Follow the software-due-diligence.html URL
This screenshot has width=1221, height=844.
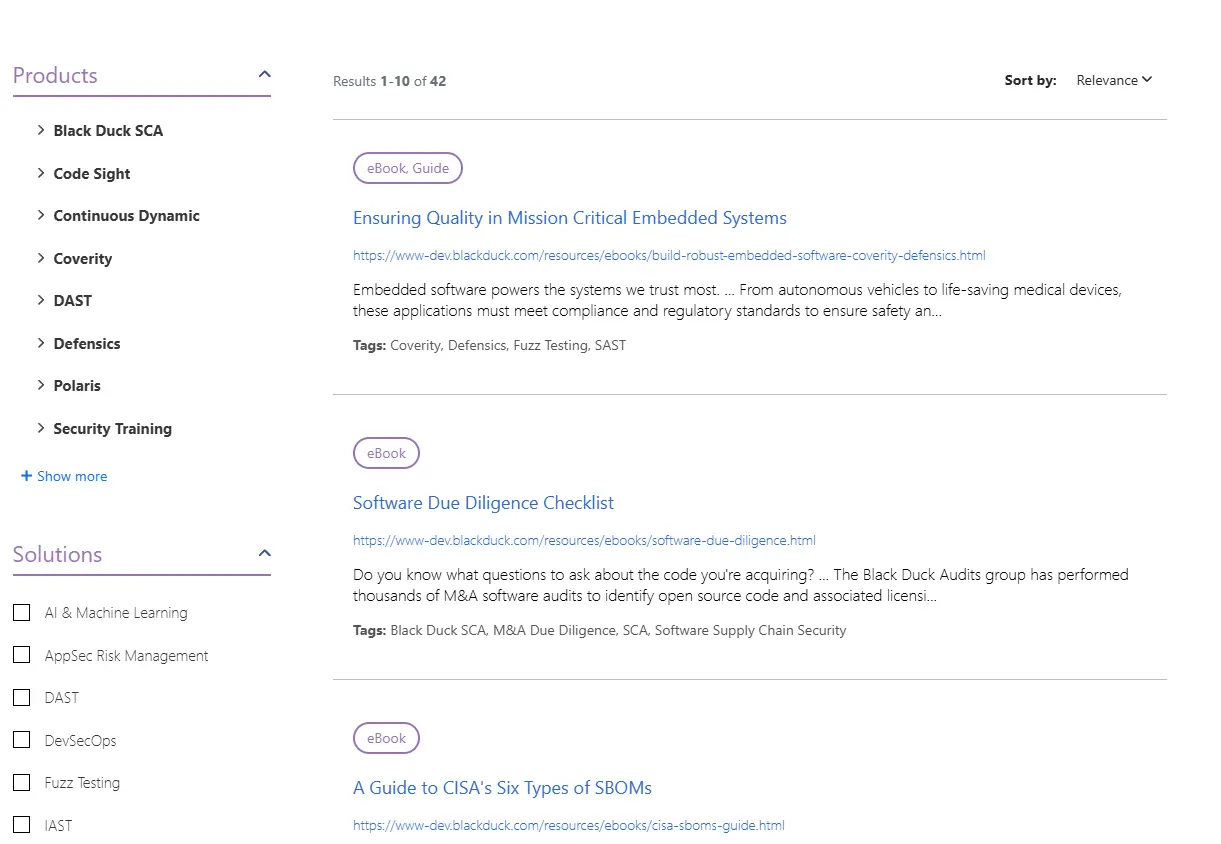(x=584, y=541)
